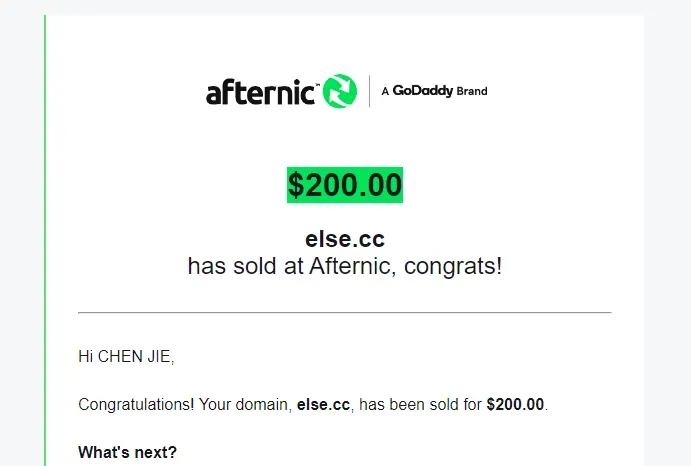The height and width of the screenshot is (466, 691).
Task: Click the bold else.cc domain heading
Action: click(x=345, y=239)
